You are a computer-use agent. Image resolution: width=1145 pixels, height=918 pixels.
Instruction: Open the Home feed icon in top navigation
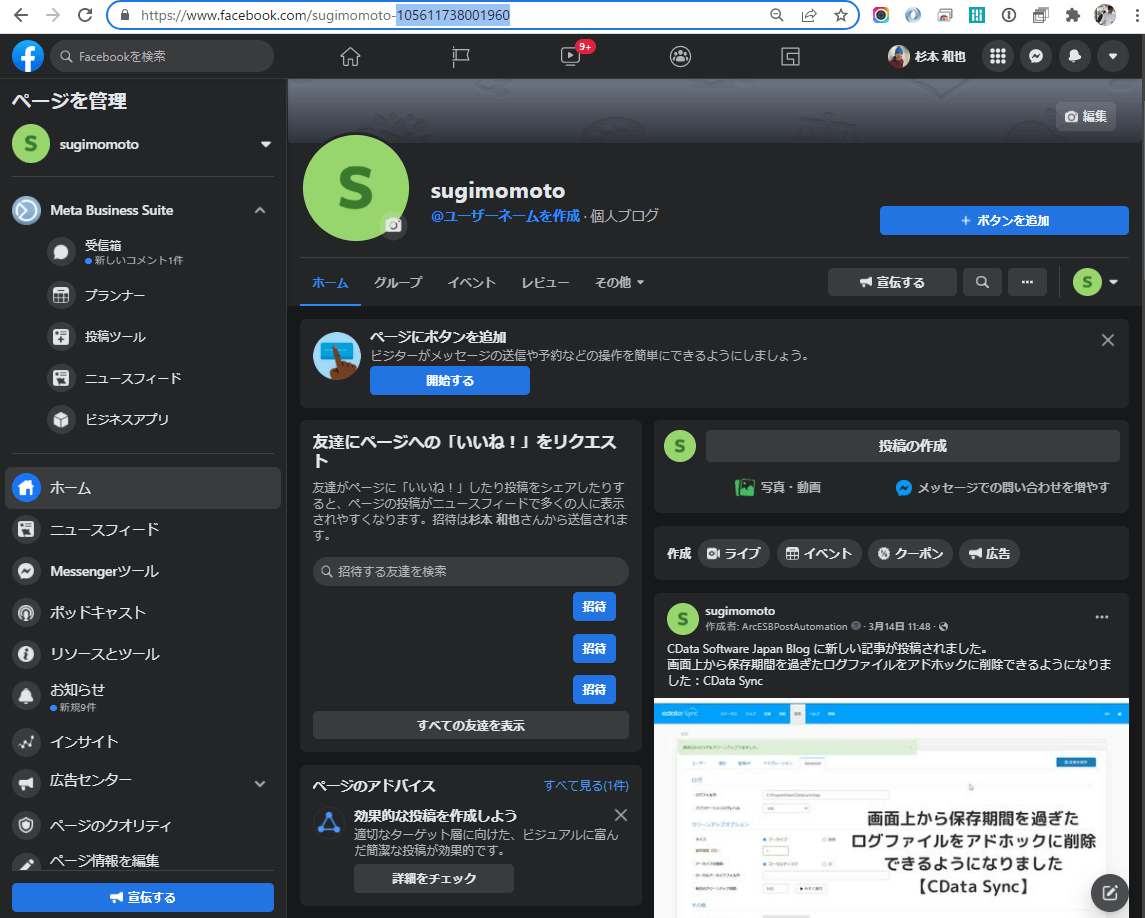[x=351, y=56]
